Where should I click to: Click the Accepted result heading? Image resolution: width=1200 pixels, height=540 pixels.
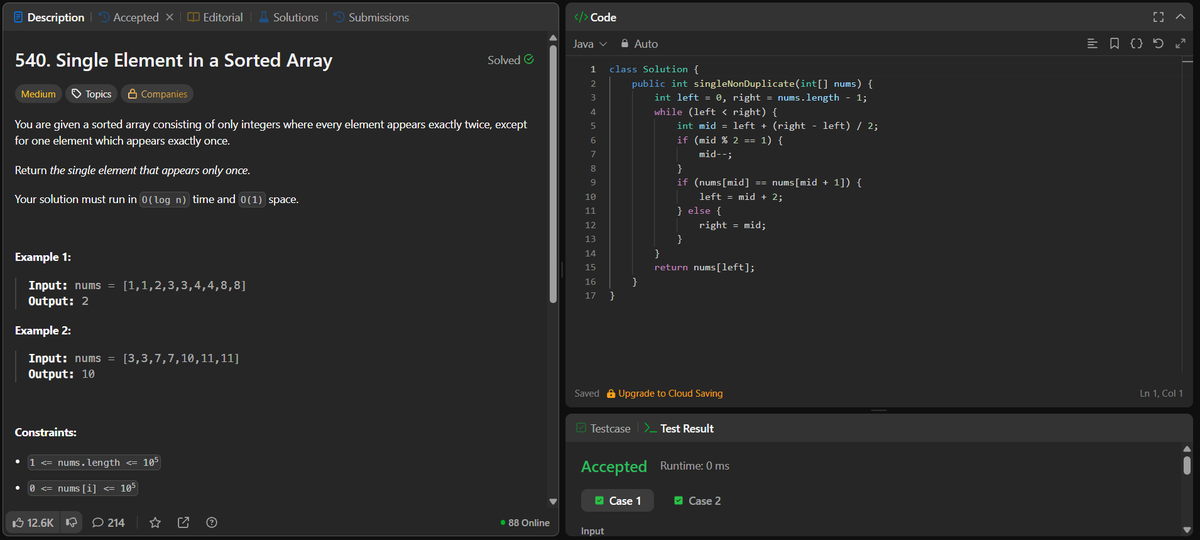point(614,466)
